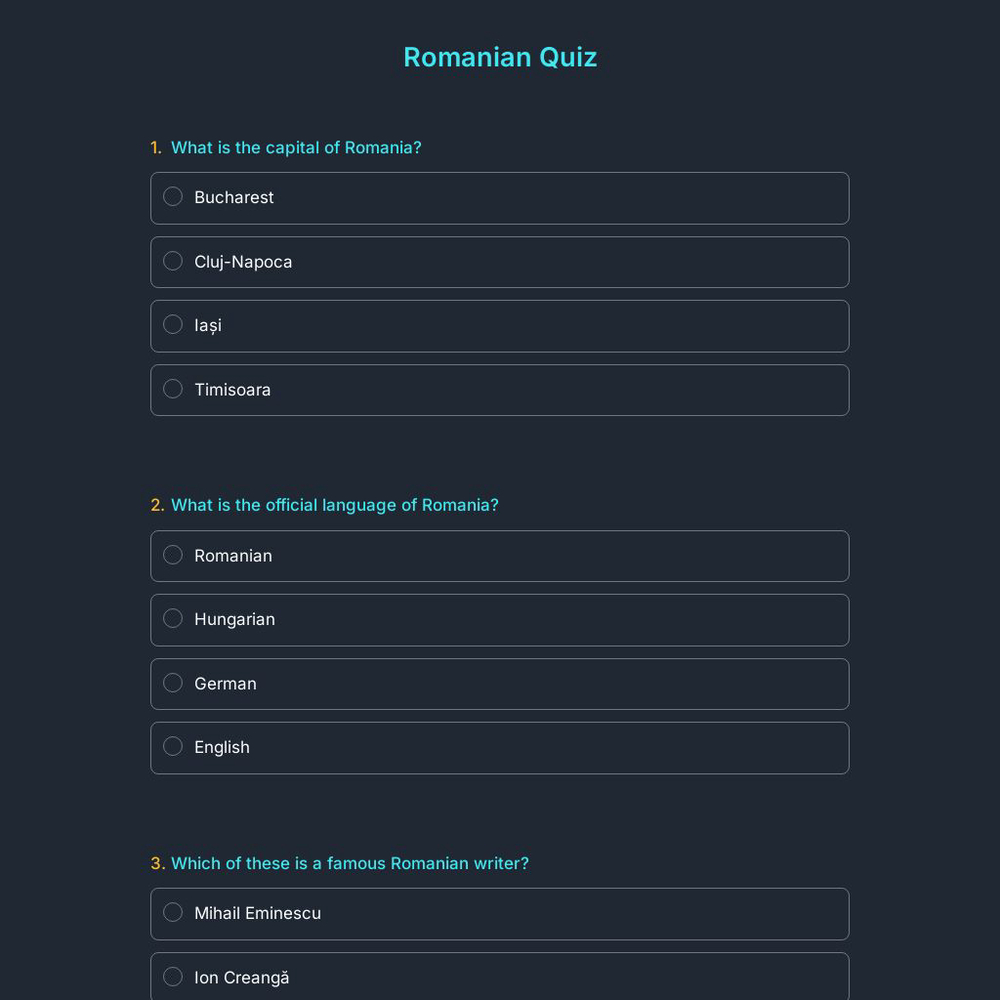Choose Ion Creangă for question three

[172, 976]
